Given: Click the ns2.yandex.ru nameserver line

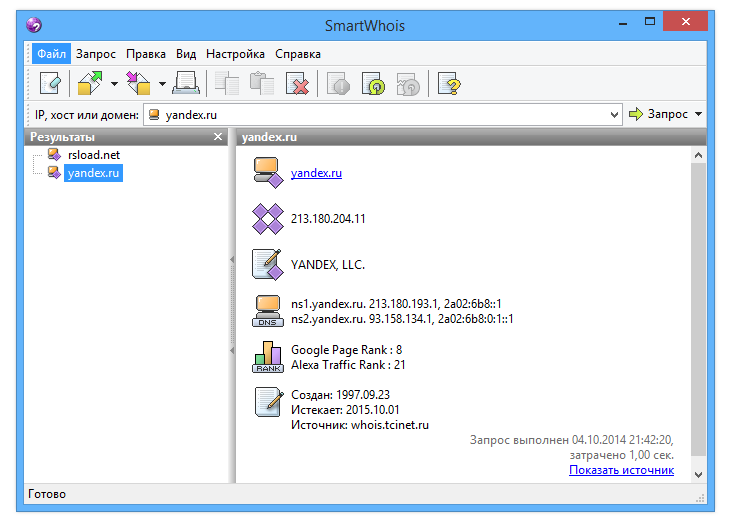Looking at the screenshot, I should pyautogui.click(x=402, y=319).
